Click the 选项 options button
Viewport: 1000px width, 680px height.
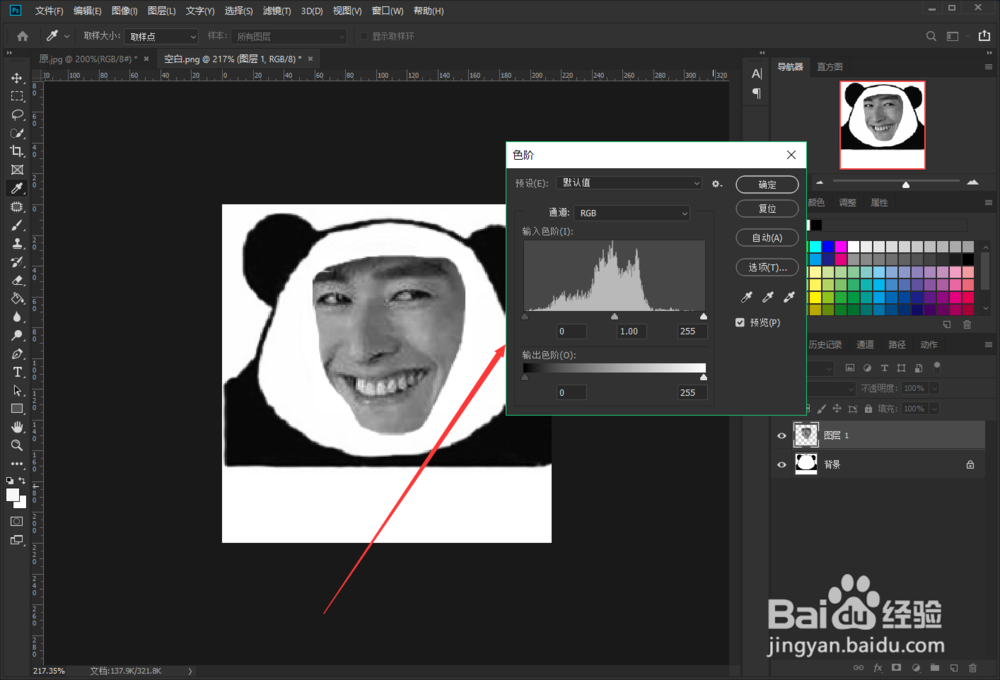[x=767, y=267]
